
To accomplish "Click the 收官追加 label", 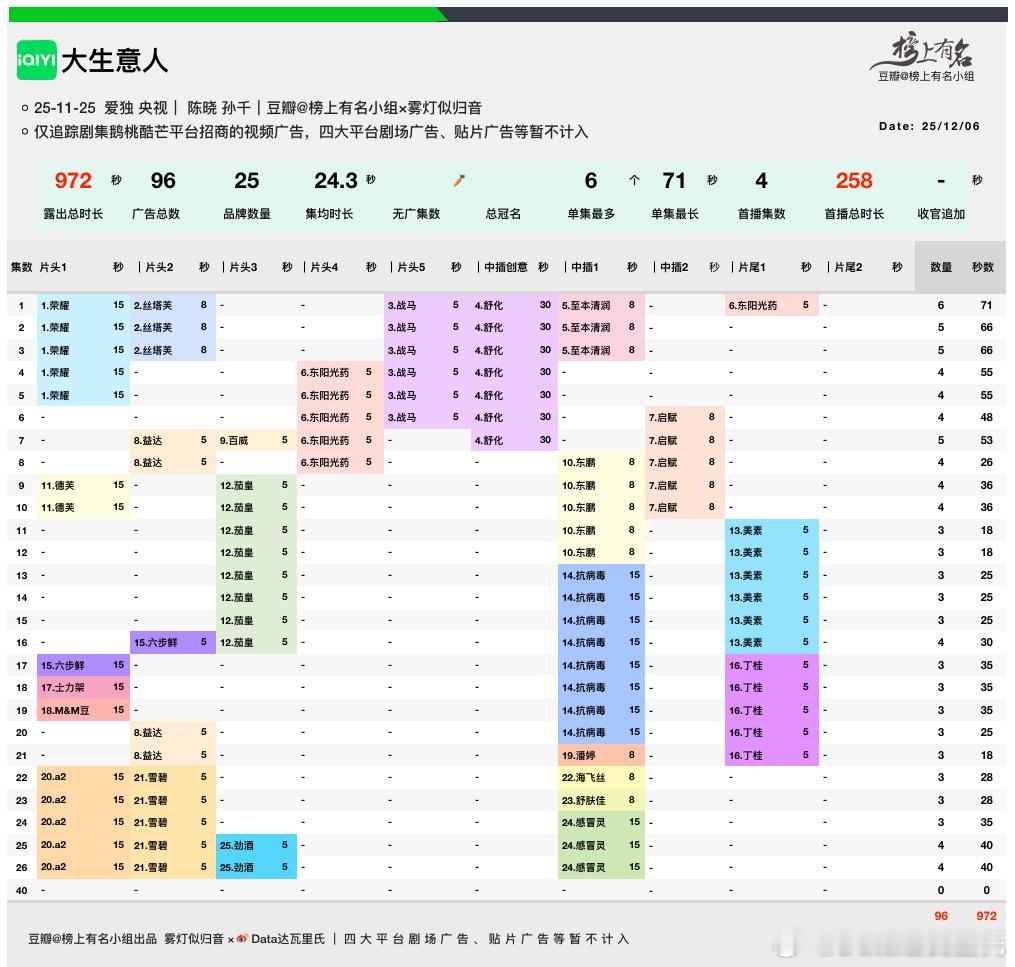I will point(941,214).
